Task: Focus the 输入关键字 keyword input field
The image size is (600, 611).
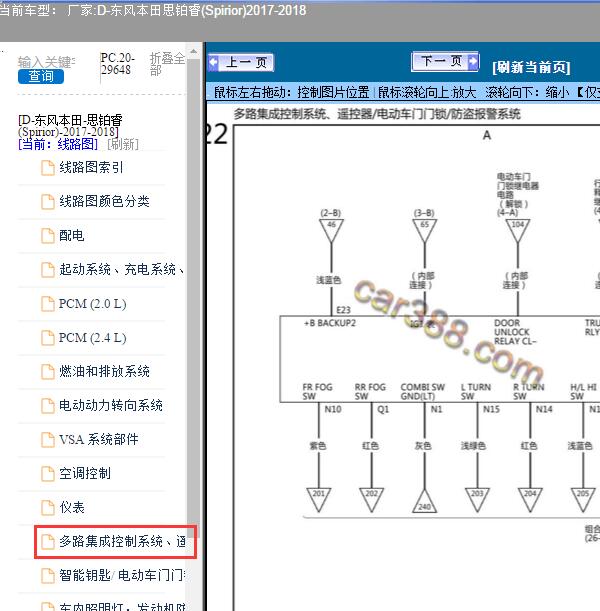Action: tap(47, 62)
